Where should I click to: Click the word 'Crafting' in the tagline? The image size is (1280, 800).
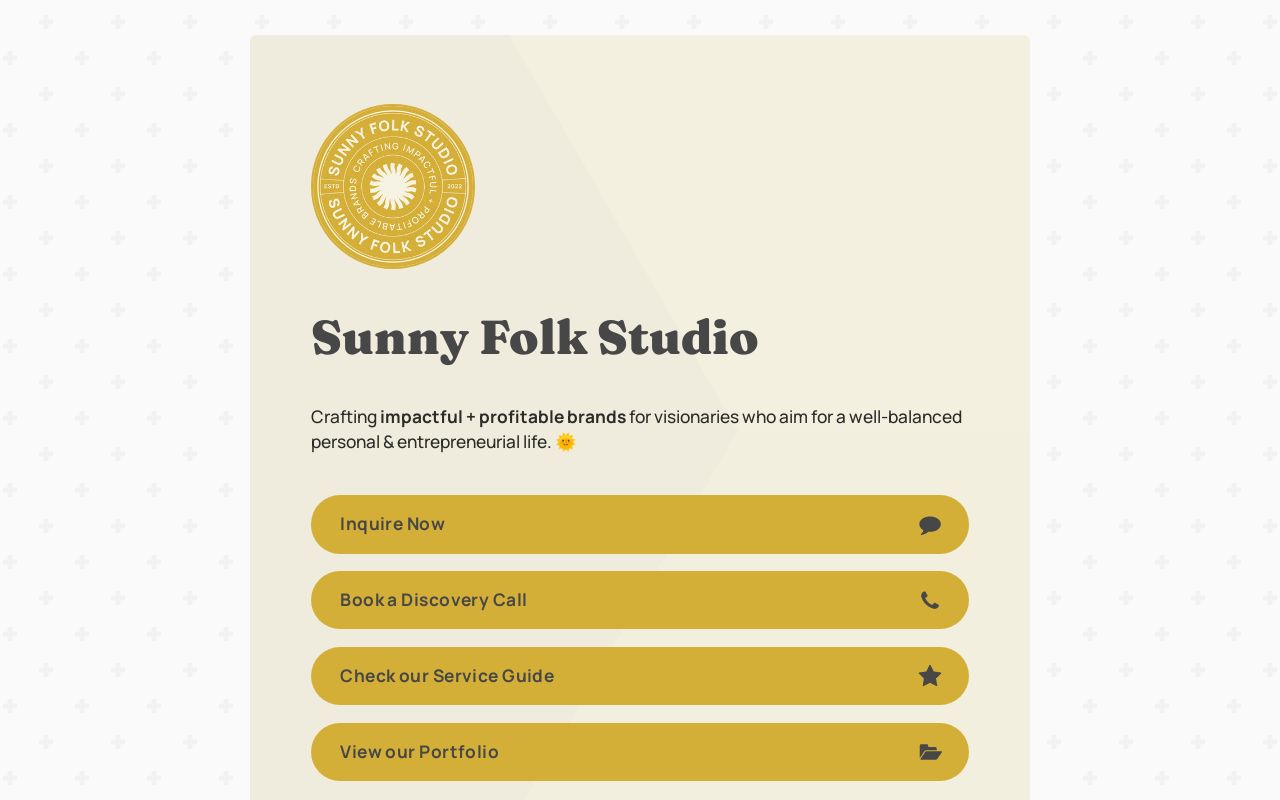point(344,417)
